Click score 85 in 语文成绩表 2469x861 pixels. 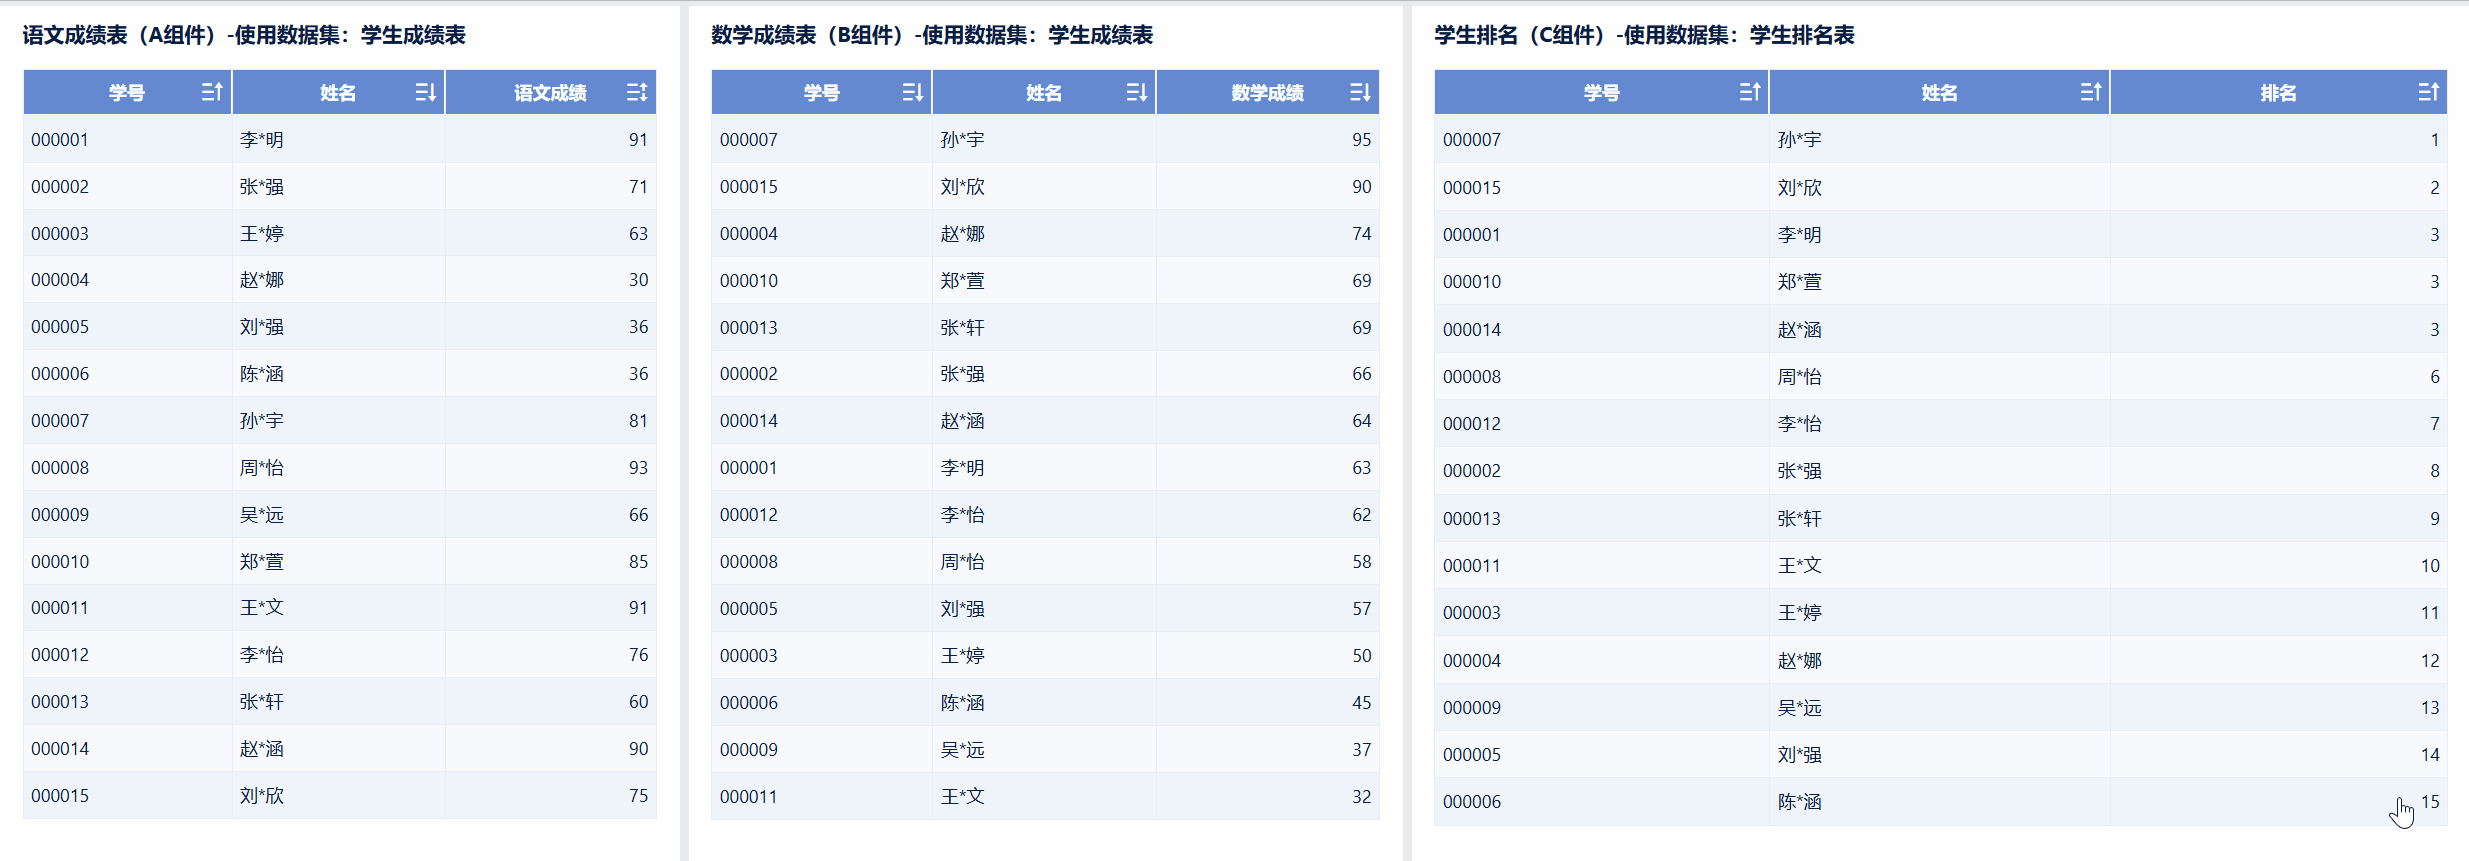638,562
